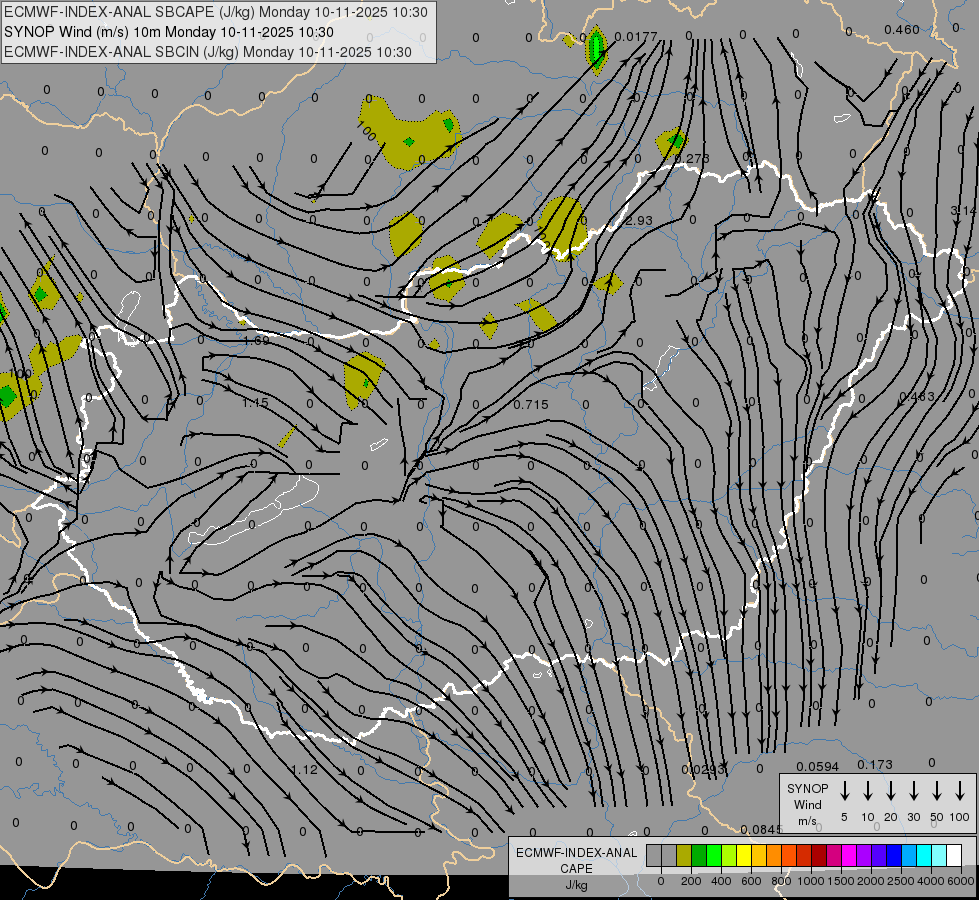This screenshot has height=900, width=979.
Task: Click the 4000 tick on the CAPE legend
Action: [931, 881]
